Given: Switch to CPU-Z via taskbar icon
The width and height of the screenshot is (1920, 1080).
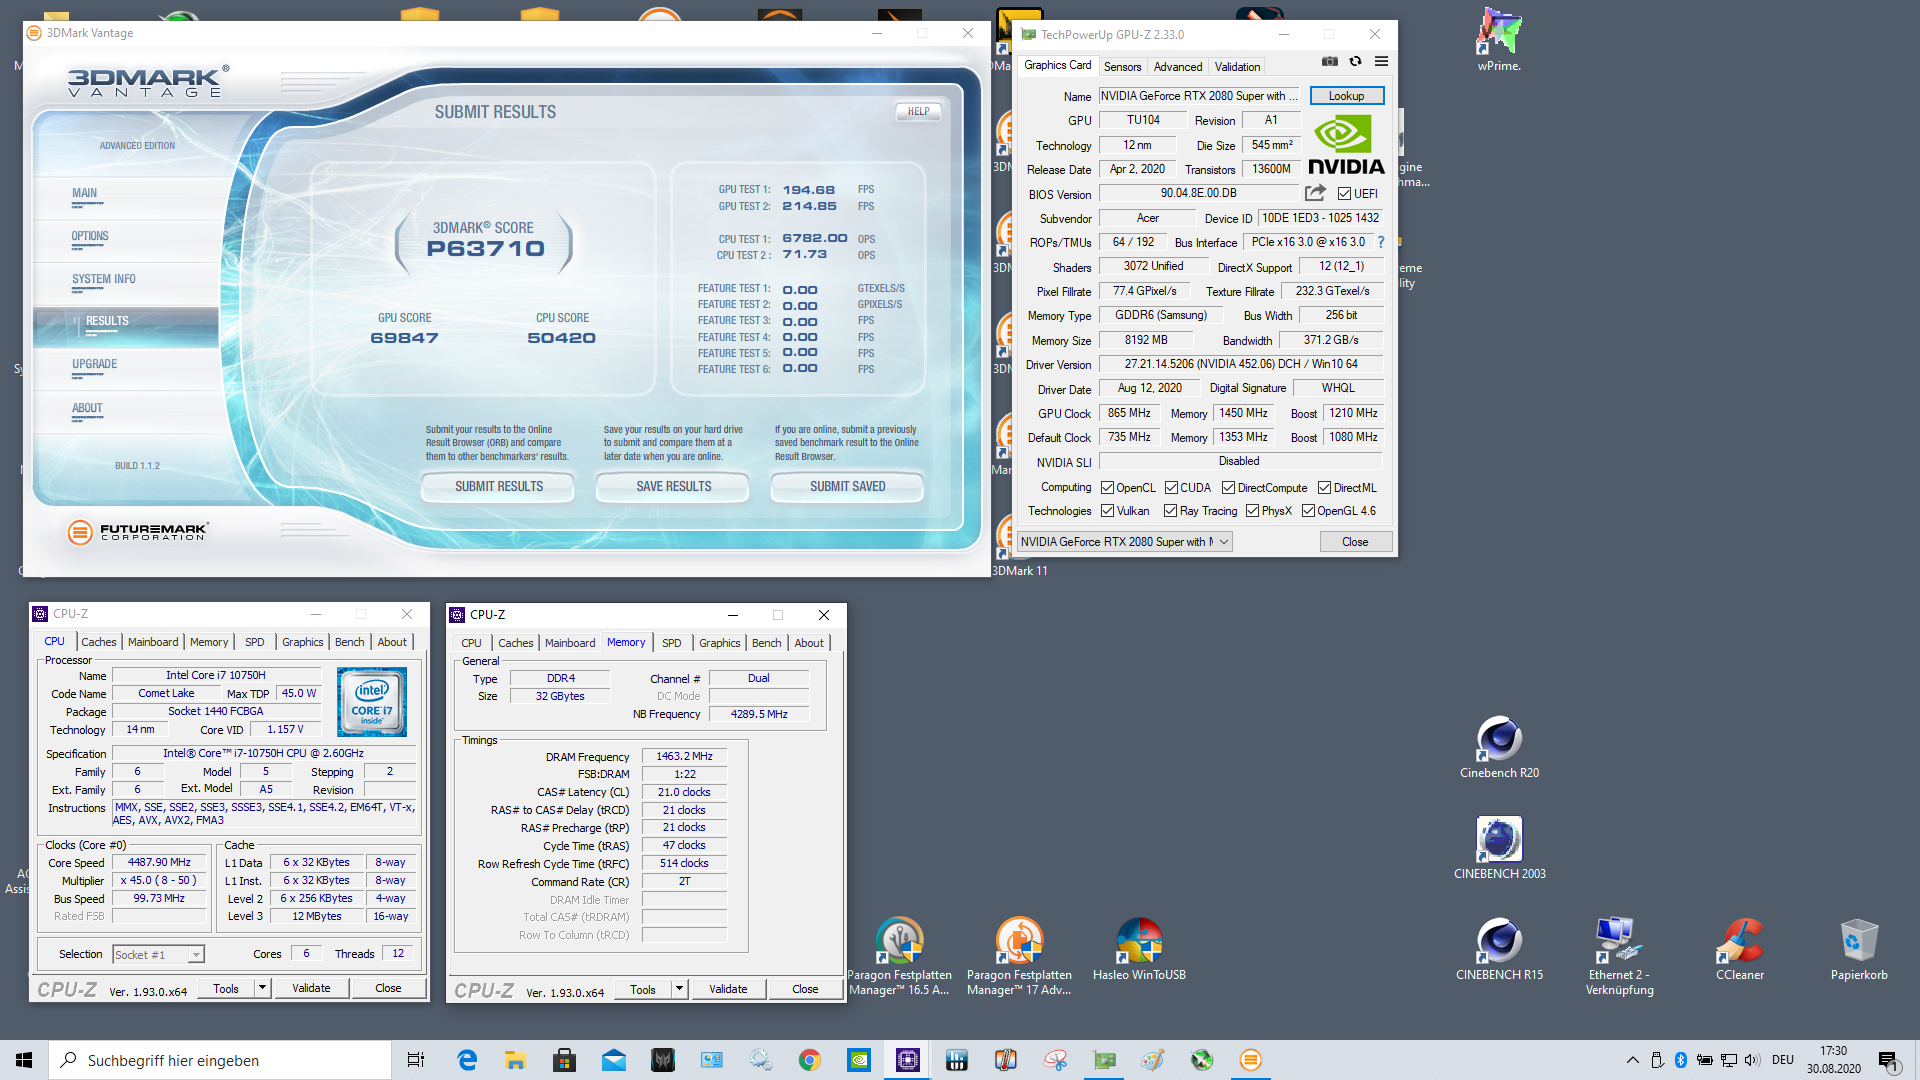Looking at the screenshot, I should coord(908,1060).
